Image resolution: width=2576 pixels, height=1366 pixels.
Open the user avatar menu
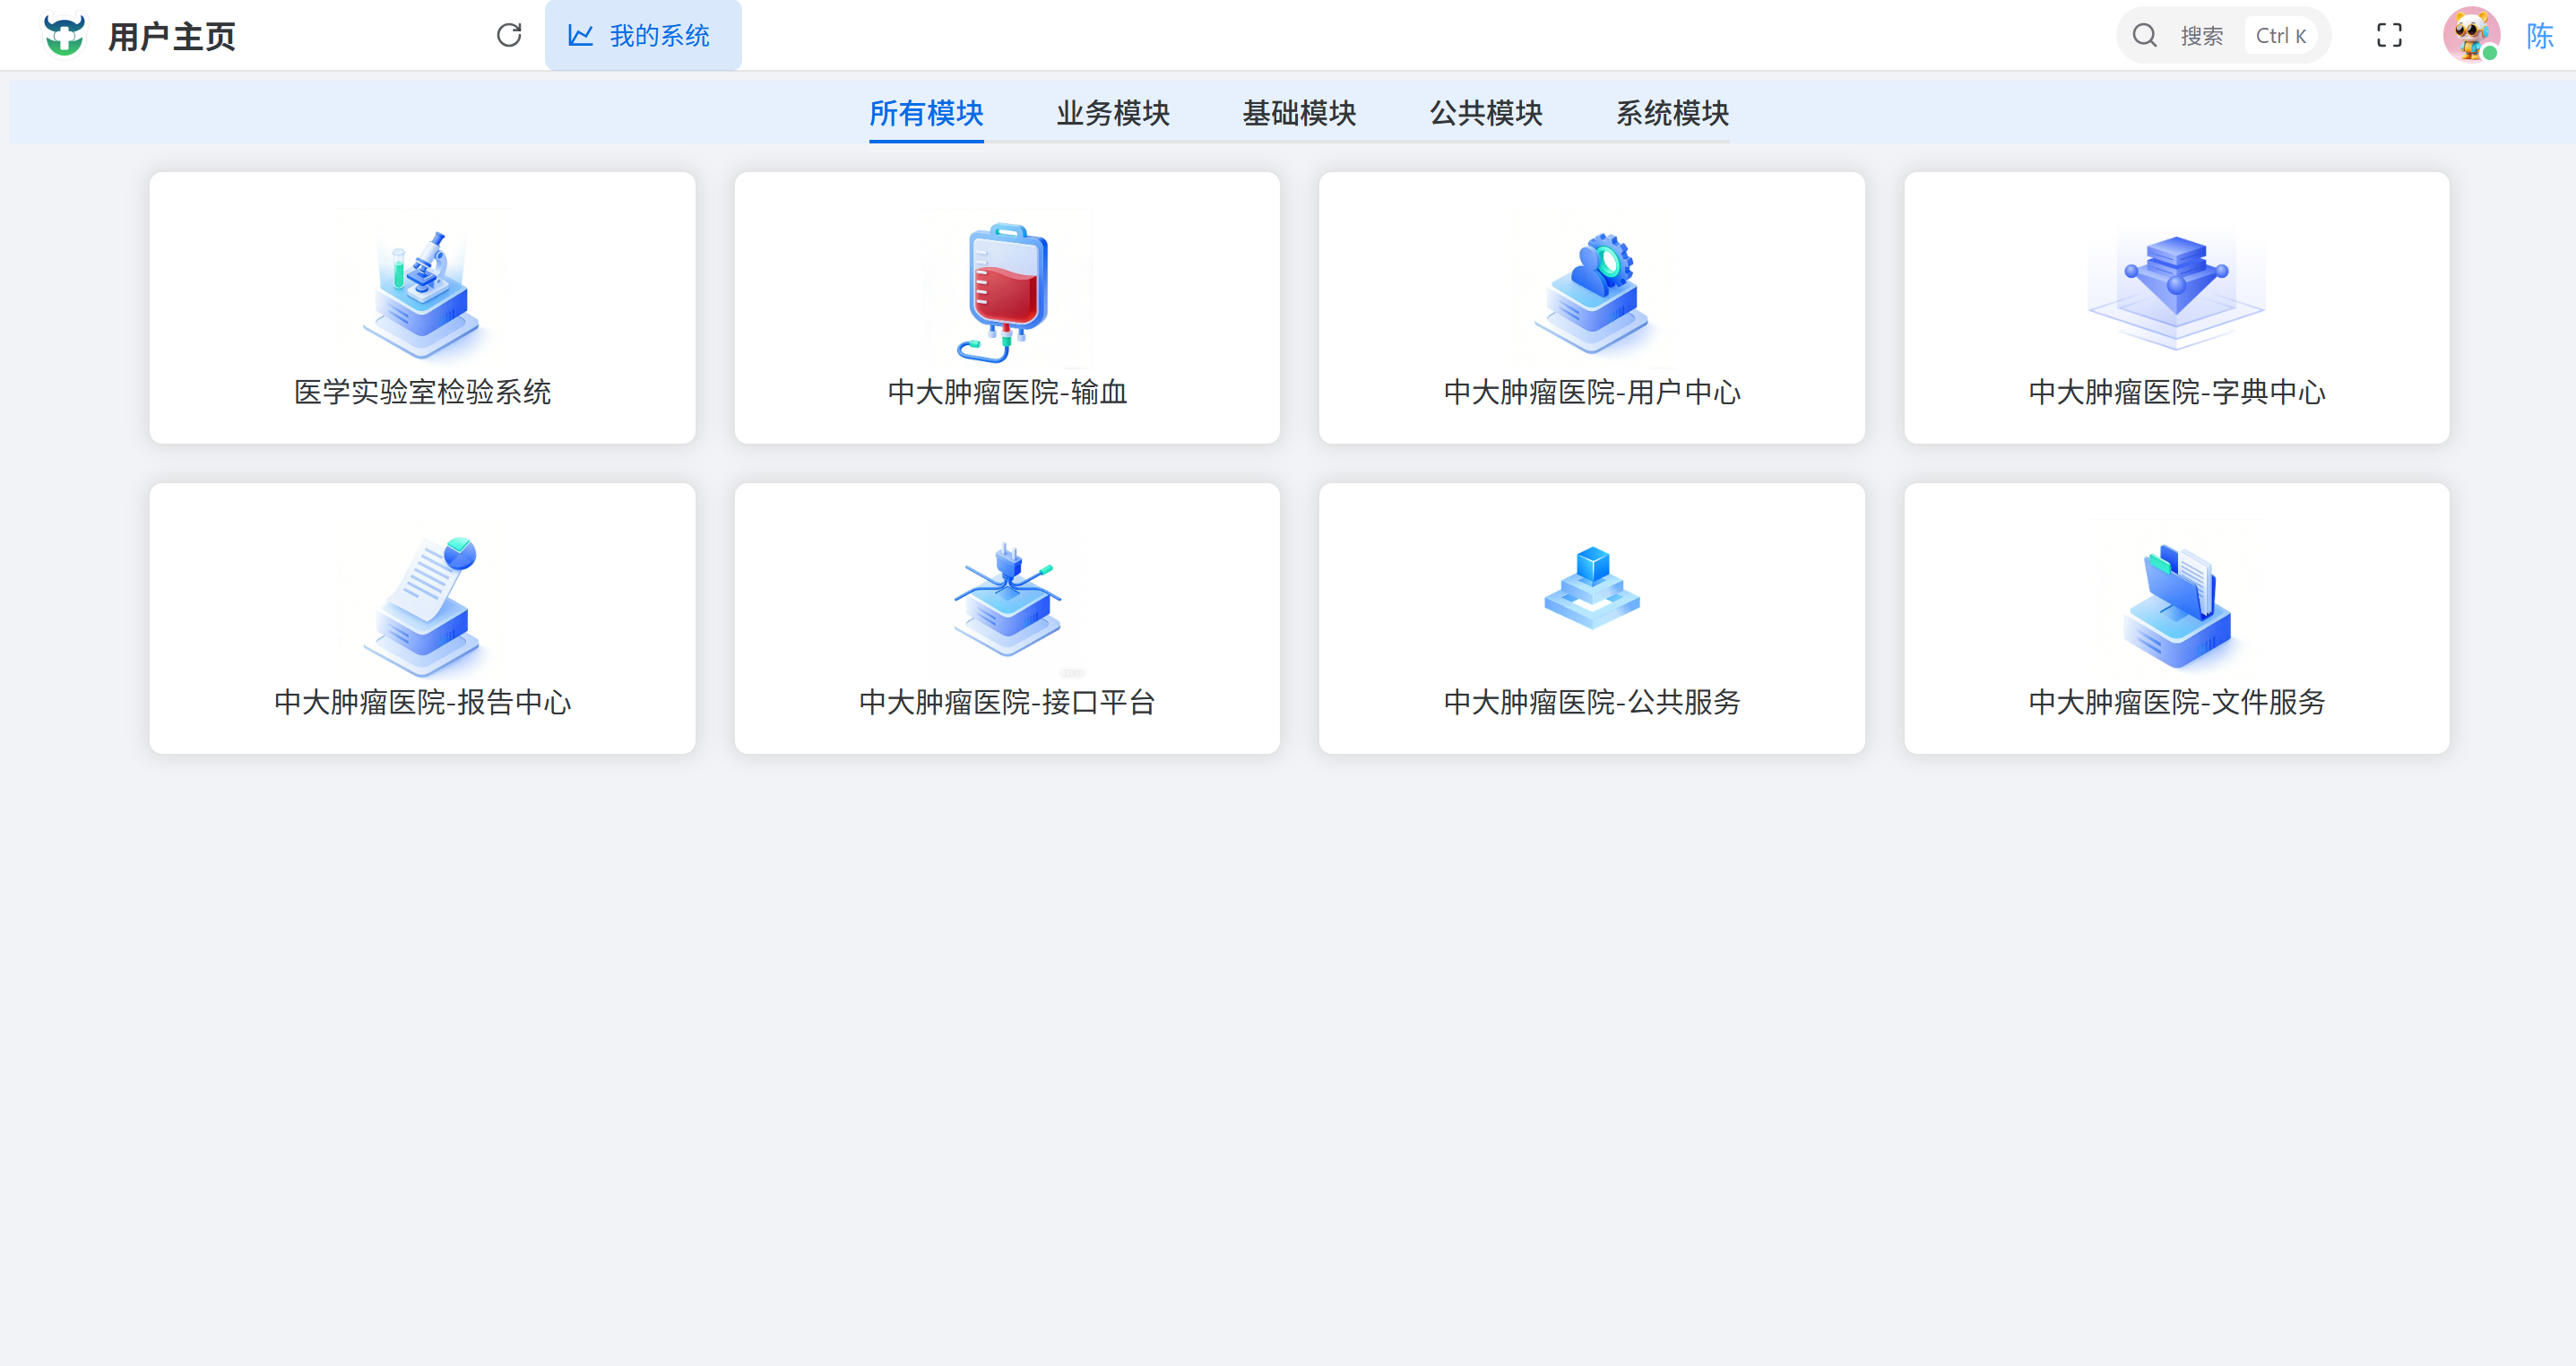2471,35
